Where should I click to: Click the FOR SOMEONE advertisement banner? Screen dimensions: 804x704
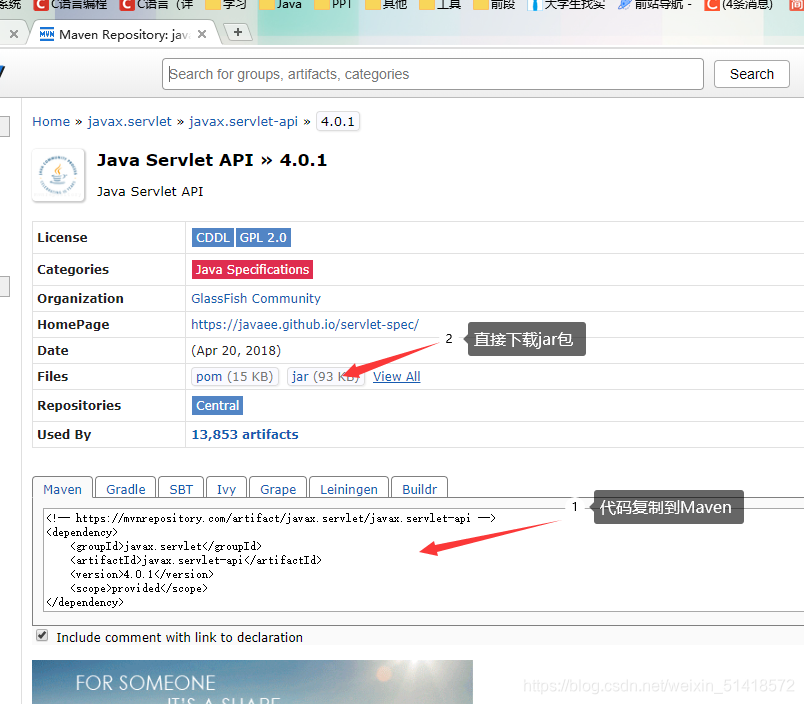pos(252,681)
